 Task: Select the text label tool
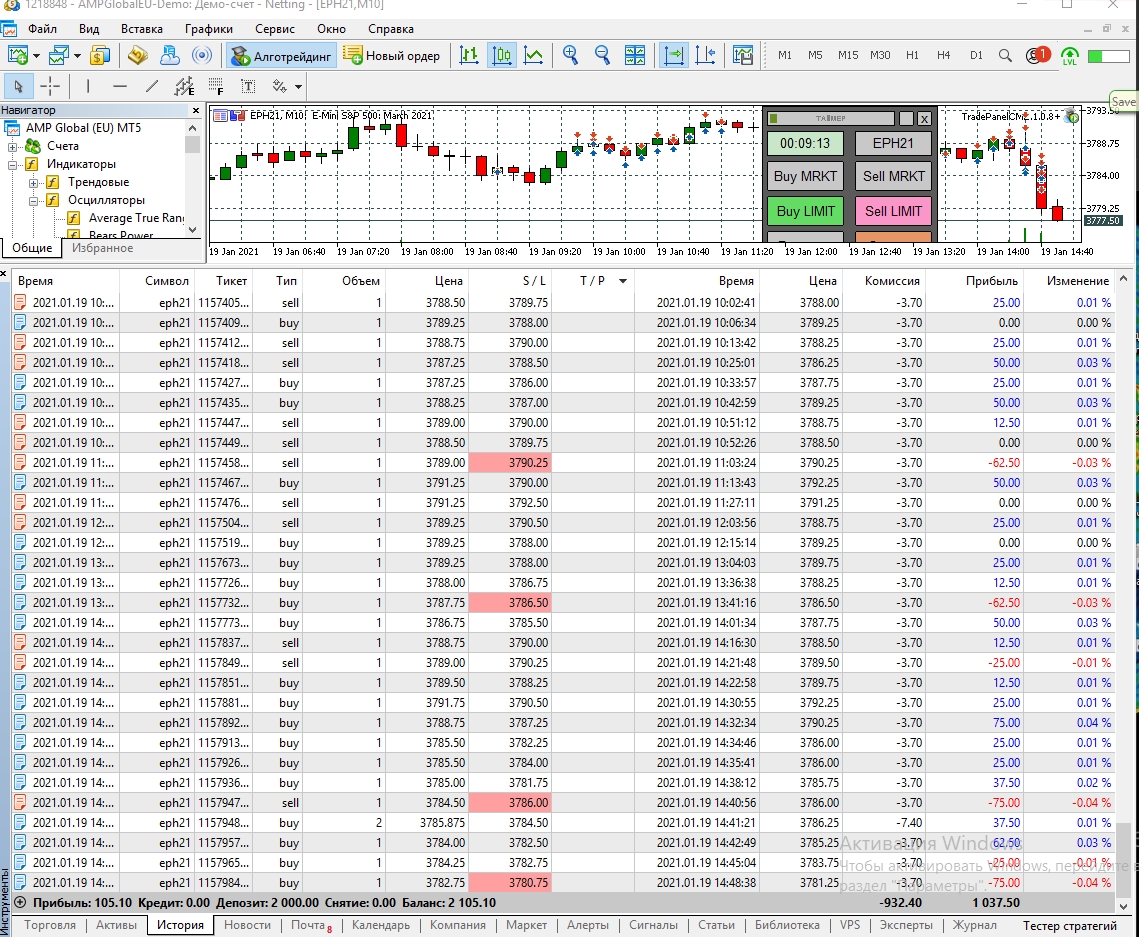pyautogui.click(x=248, y=86)
